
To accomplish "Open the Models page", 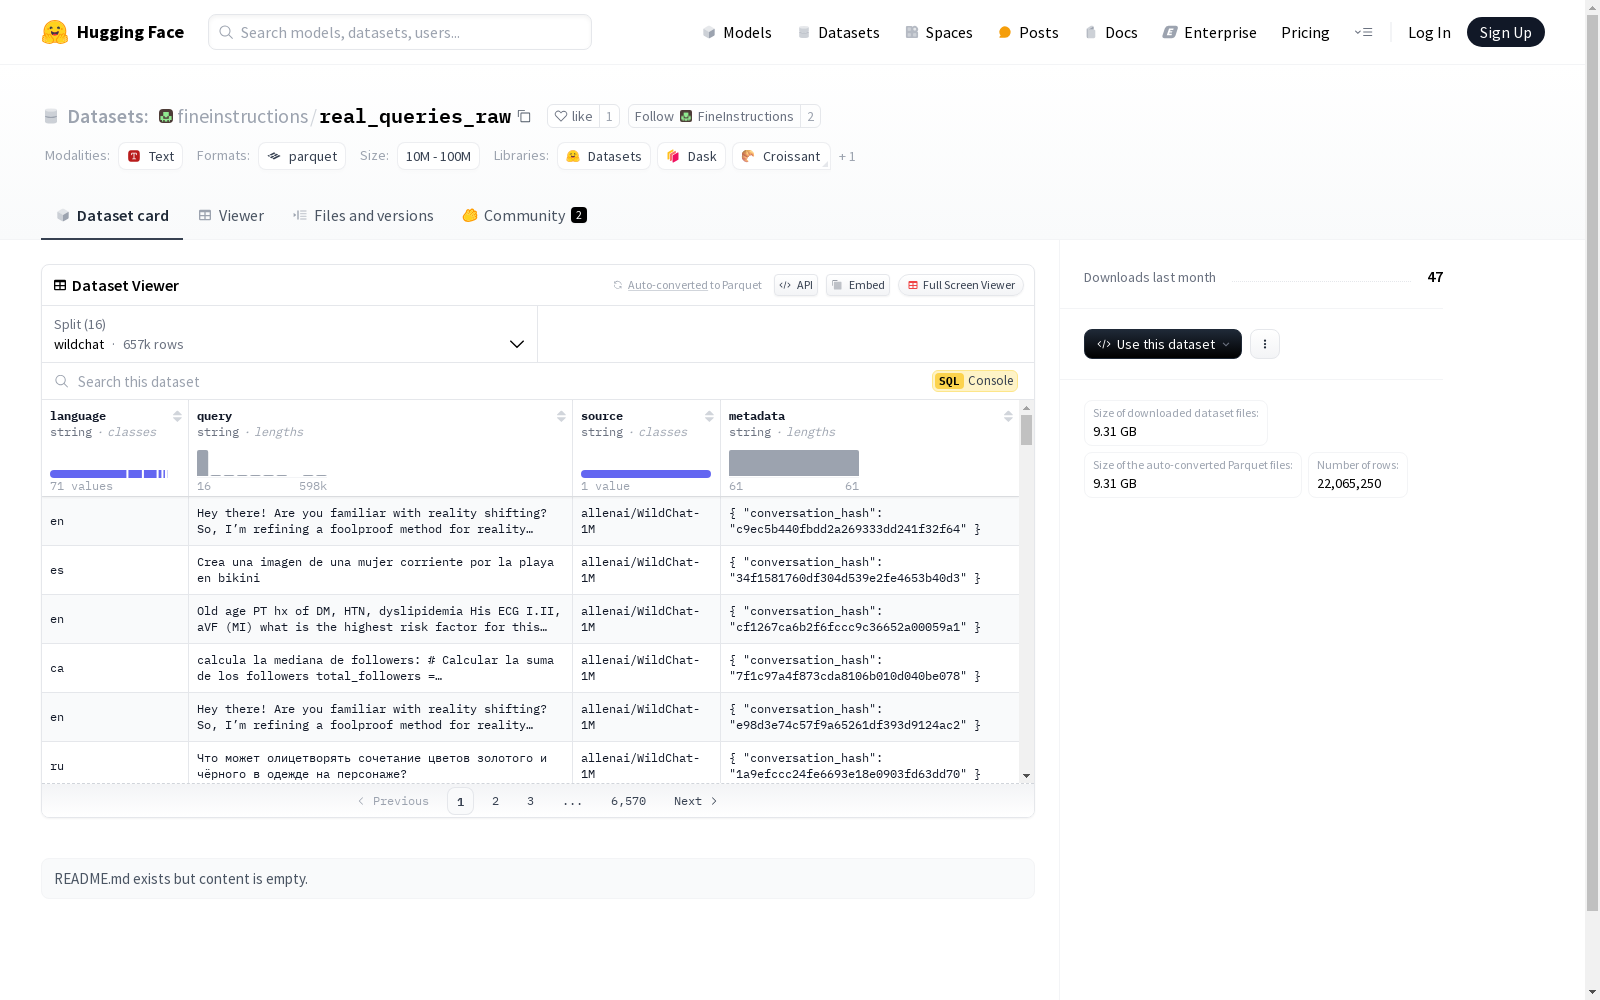I will 737,32.
